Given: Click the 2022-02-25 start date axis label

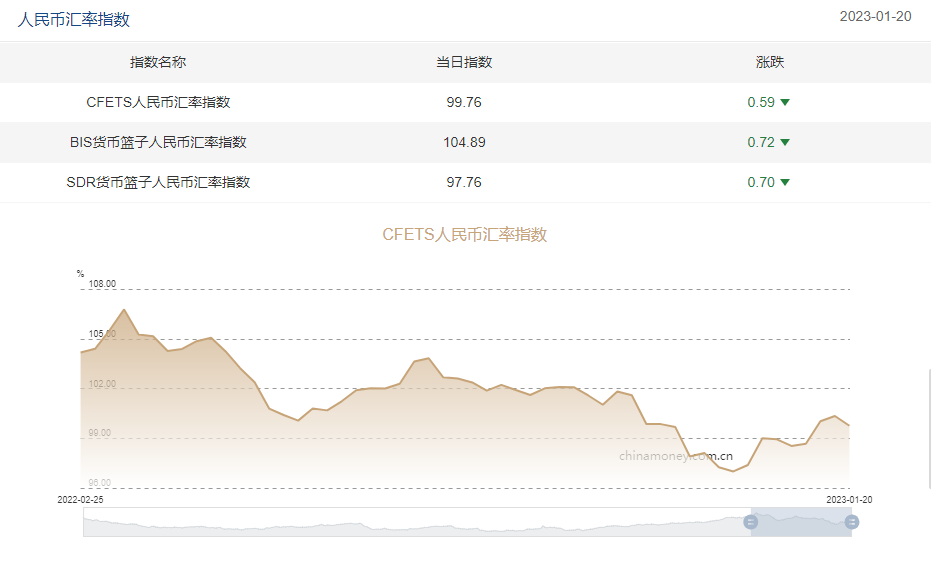Looking at the screenshot, I should tap(80, 498).
